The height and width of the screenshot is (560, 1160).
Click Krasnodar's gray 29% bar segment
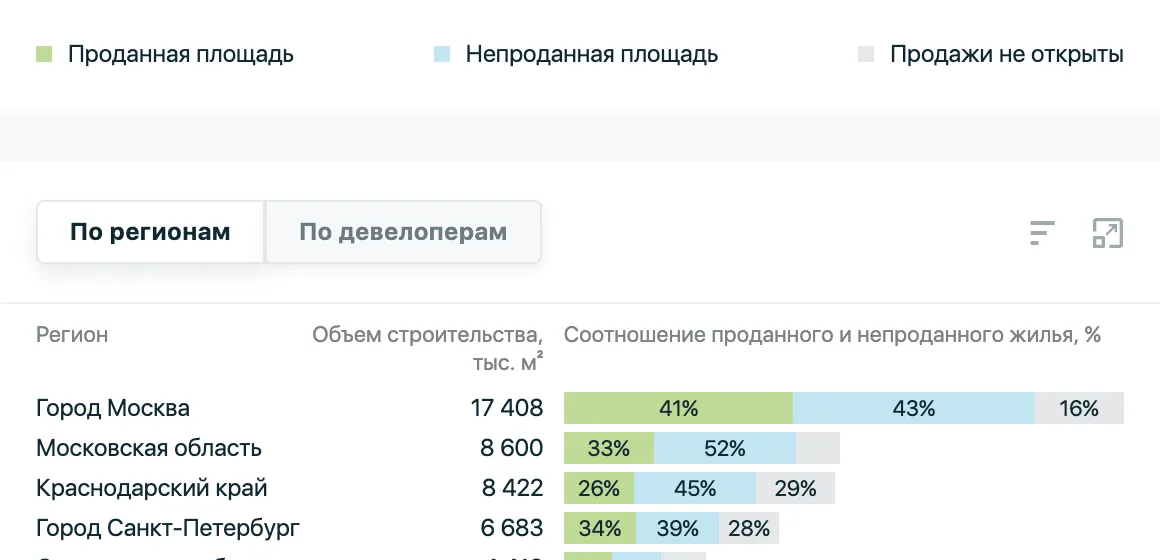pyautogui.click(x=795, y=488)
